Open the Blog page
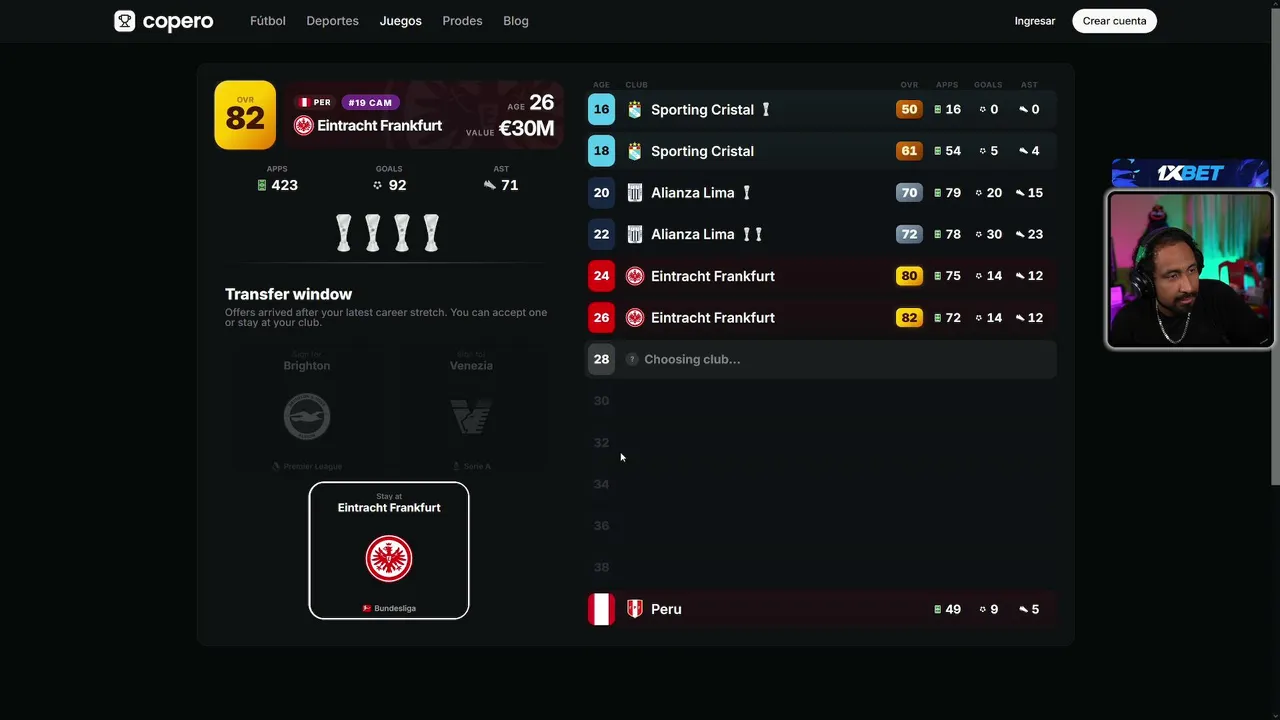 516,21
